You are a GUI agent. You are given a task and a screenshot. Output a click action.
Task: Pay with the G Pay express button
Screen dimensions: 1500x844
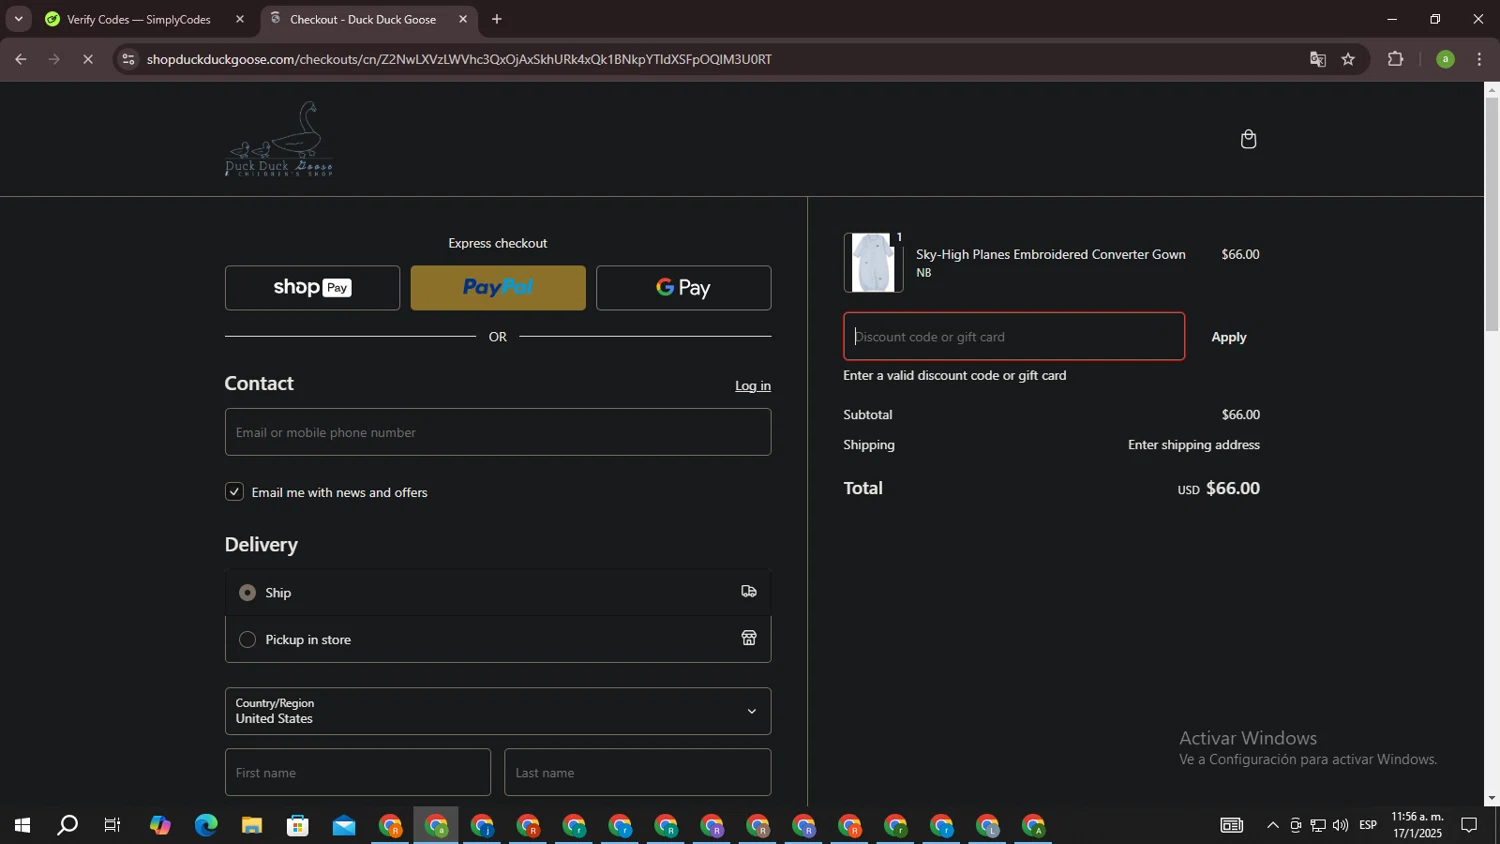[683, 288]
